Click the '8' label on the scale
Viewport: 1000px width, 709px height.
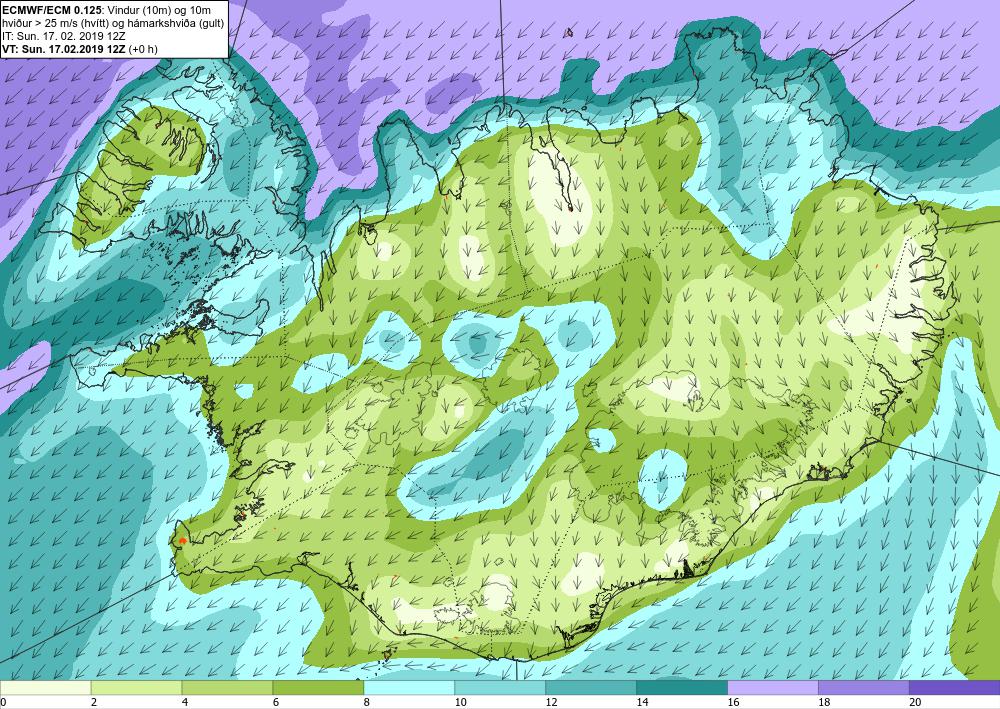pos(367,702)
